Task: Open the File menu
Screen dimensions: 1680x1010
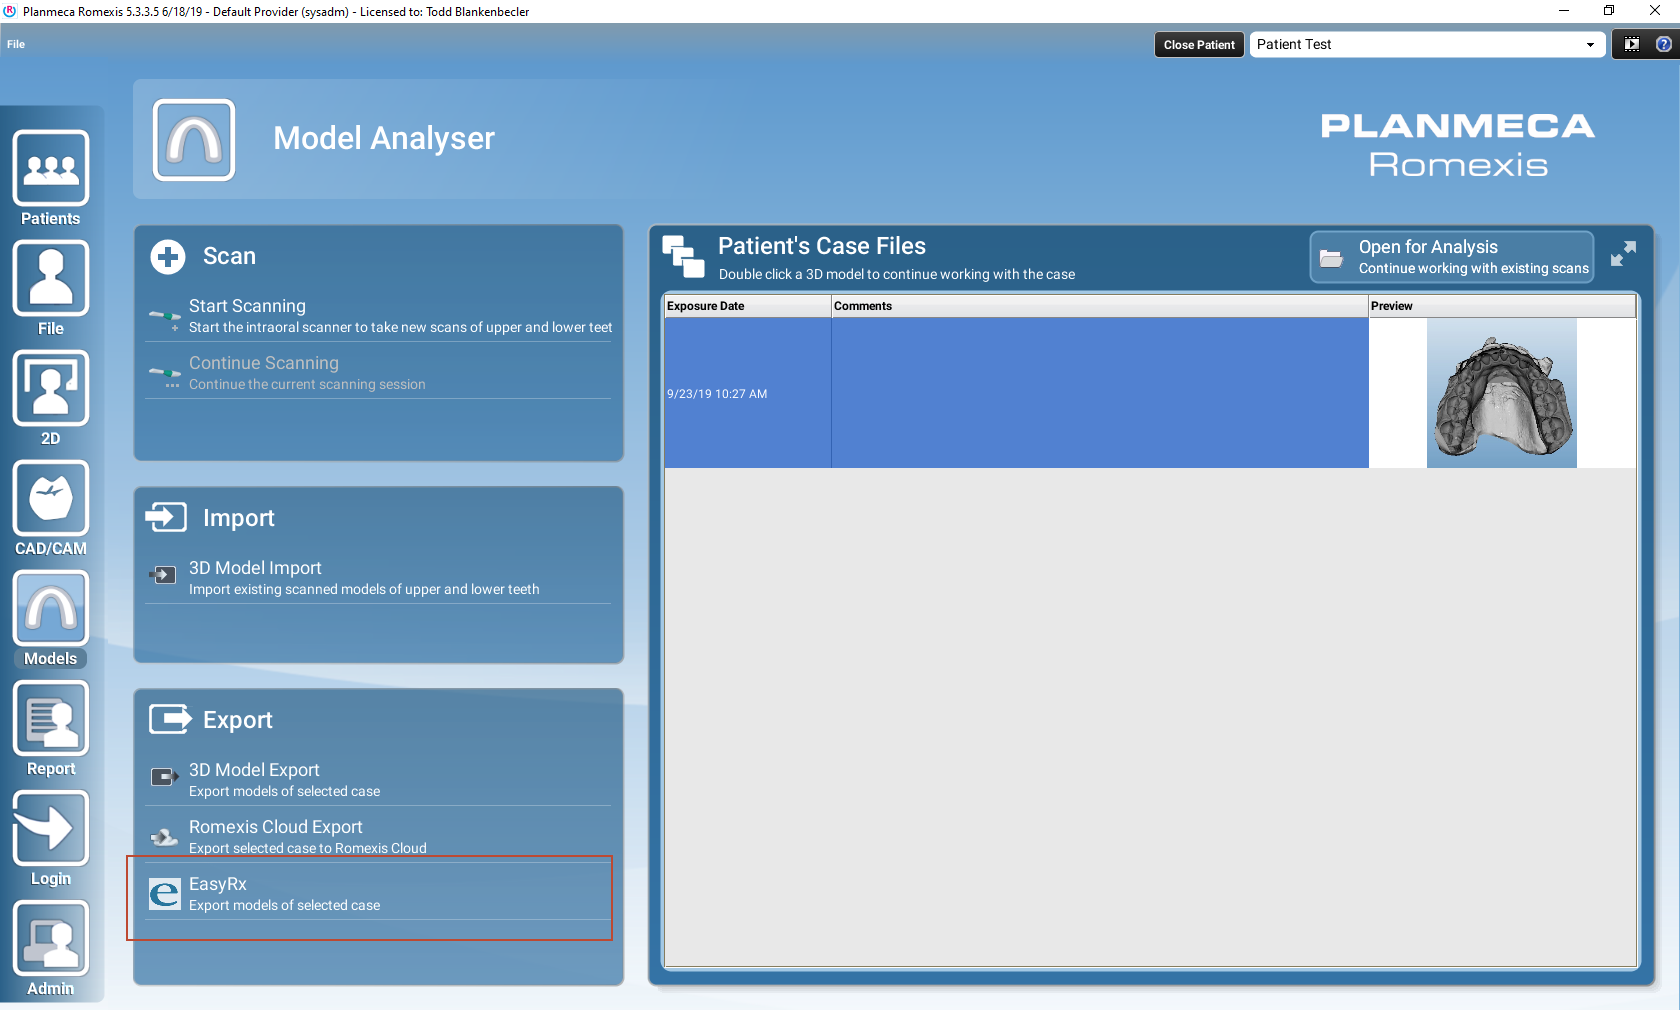Action: point(16,44)
